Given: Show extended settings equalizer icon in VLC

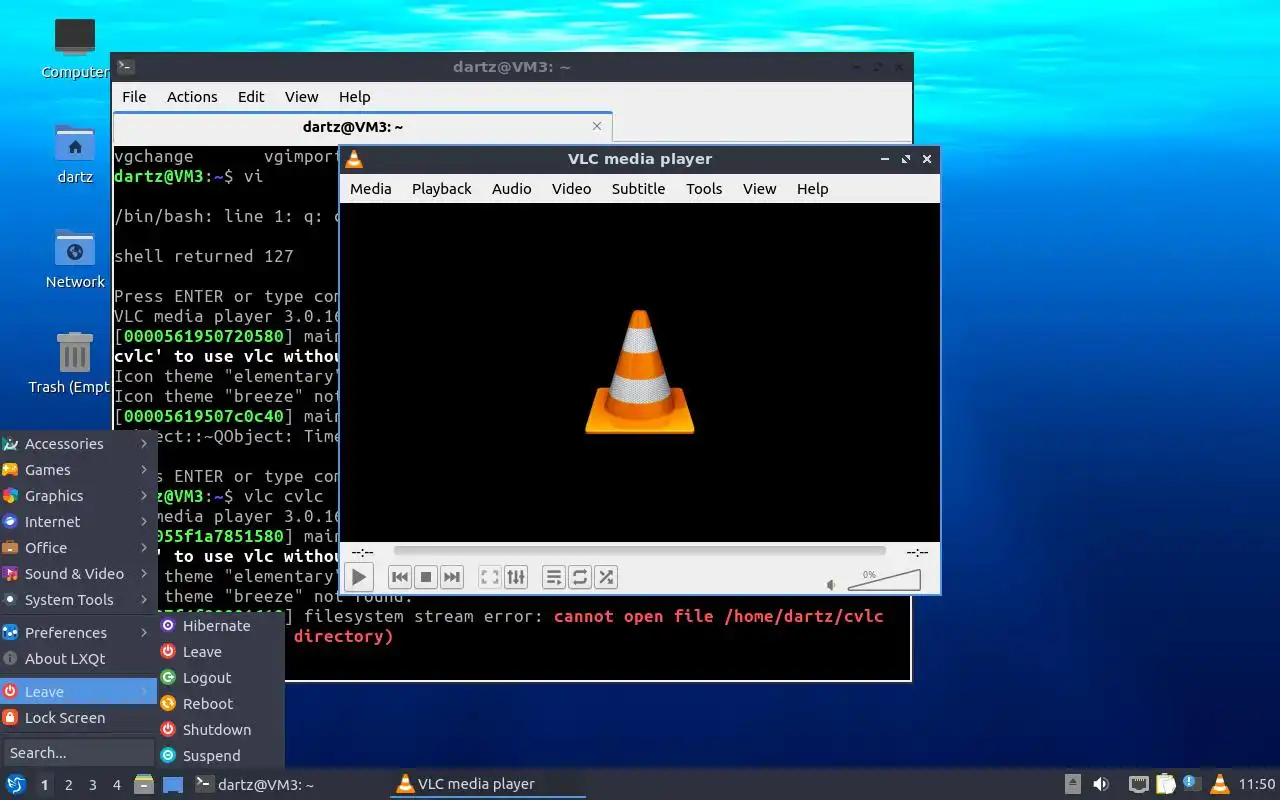Looking at the screenshot, I should point(515,577).
